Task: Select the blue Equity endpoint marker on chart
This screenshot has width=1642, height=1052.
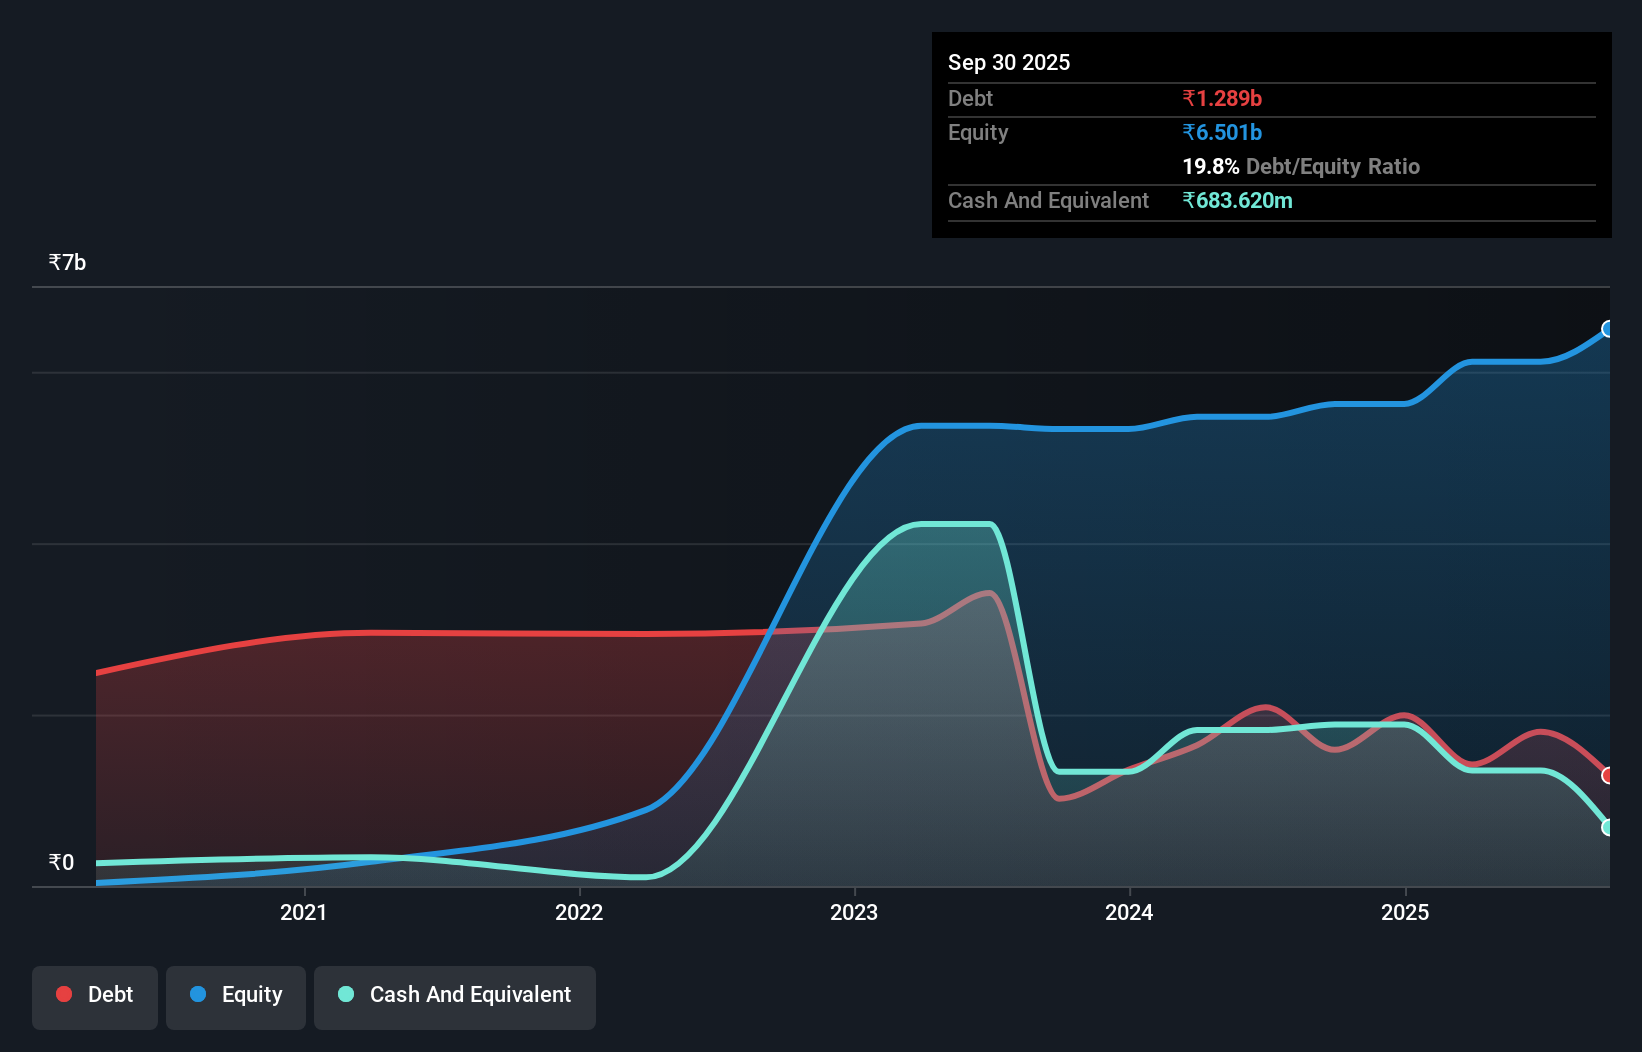Action: click(1608, 329)
